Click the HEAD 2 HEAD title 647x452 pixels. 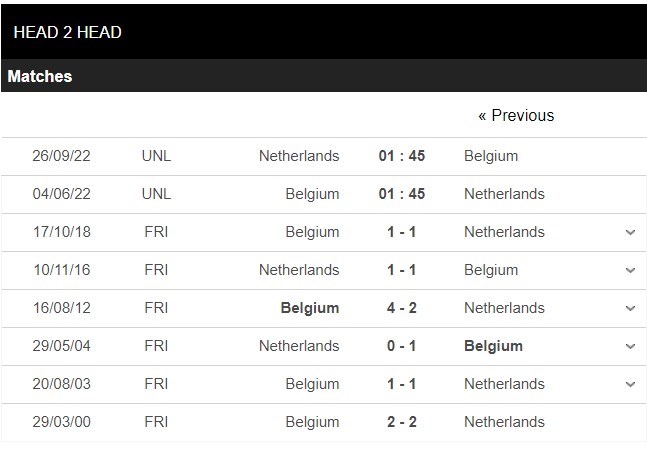(68, 33)
